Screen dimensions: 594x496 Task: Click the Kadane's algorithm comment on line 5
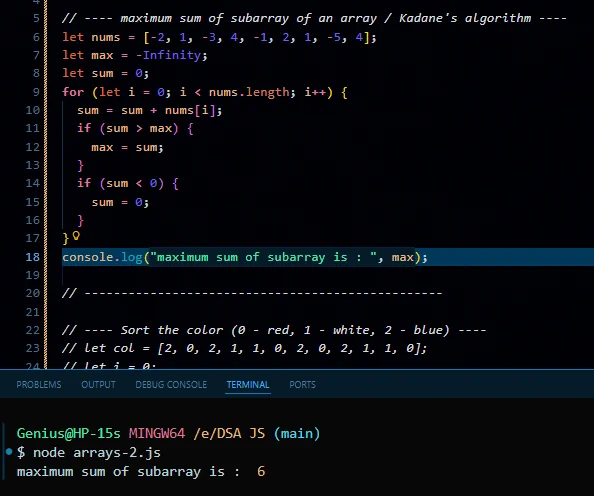point(314,18)
